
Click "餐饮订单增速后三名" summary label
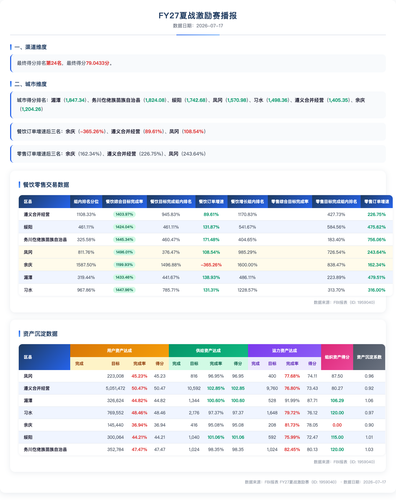click(39, 131)
